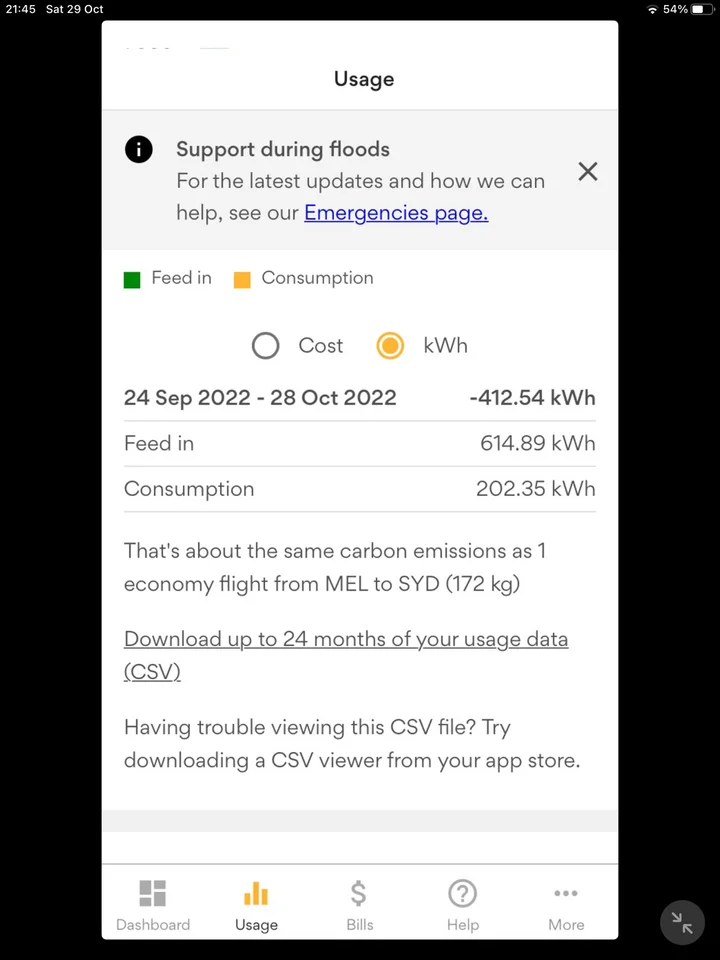The height and width of the screenshot is (960, 720).
Task: Open the Dashboard tab icon
Action: (x=153, y=893)
